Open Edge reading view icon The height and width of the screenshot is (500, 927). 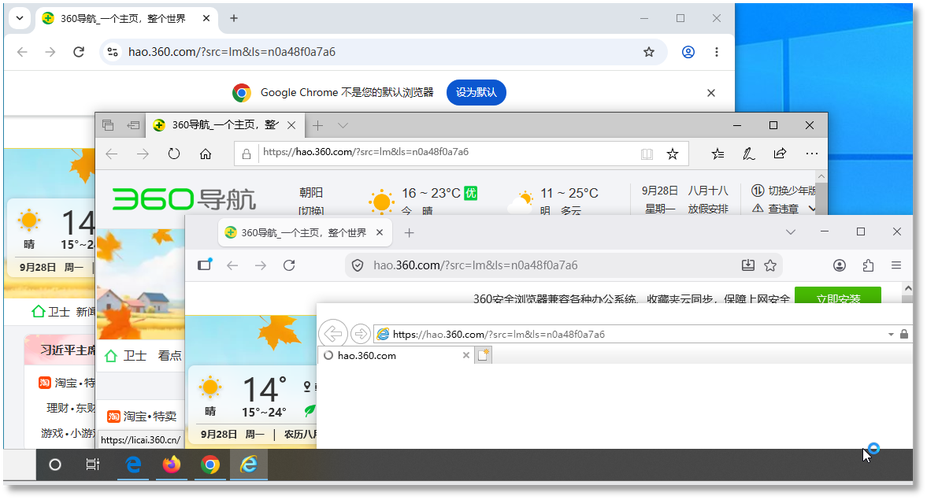[x=647, y=154]
